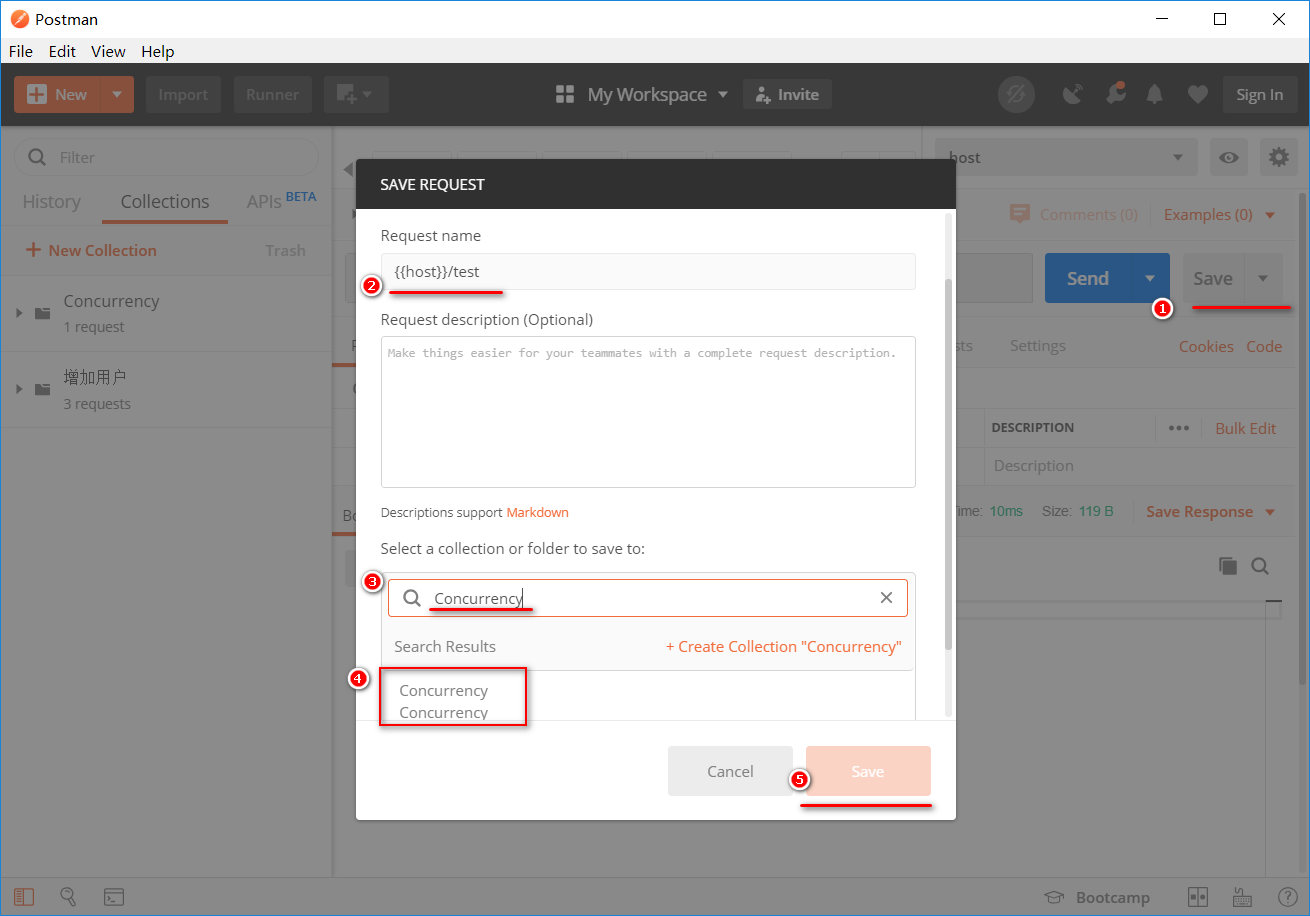The image size is (1310, 916).
Task: Click the collection search field containing Concurrency
Action: [x=648, y=598]
